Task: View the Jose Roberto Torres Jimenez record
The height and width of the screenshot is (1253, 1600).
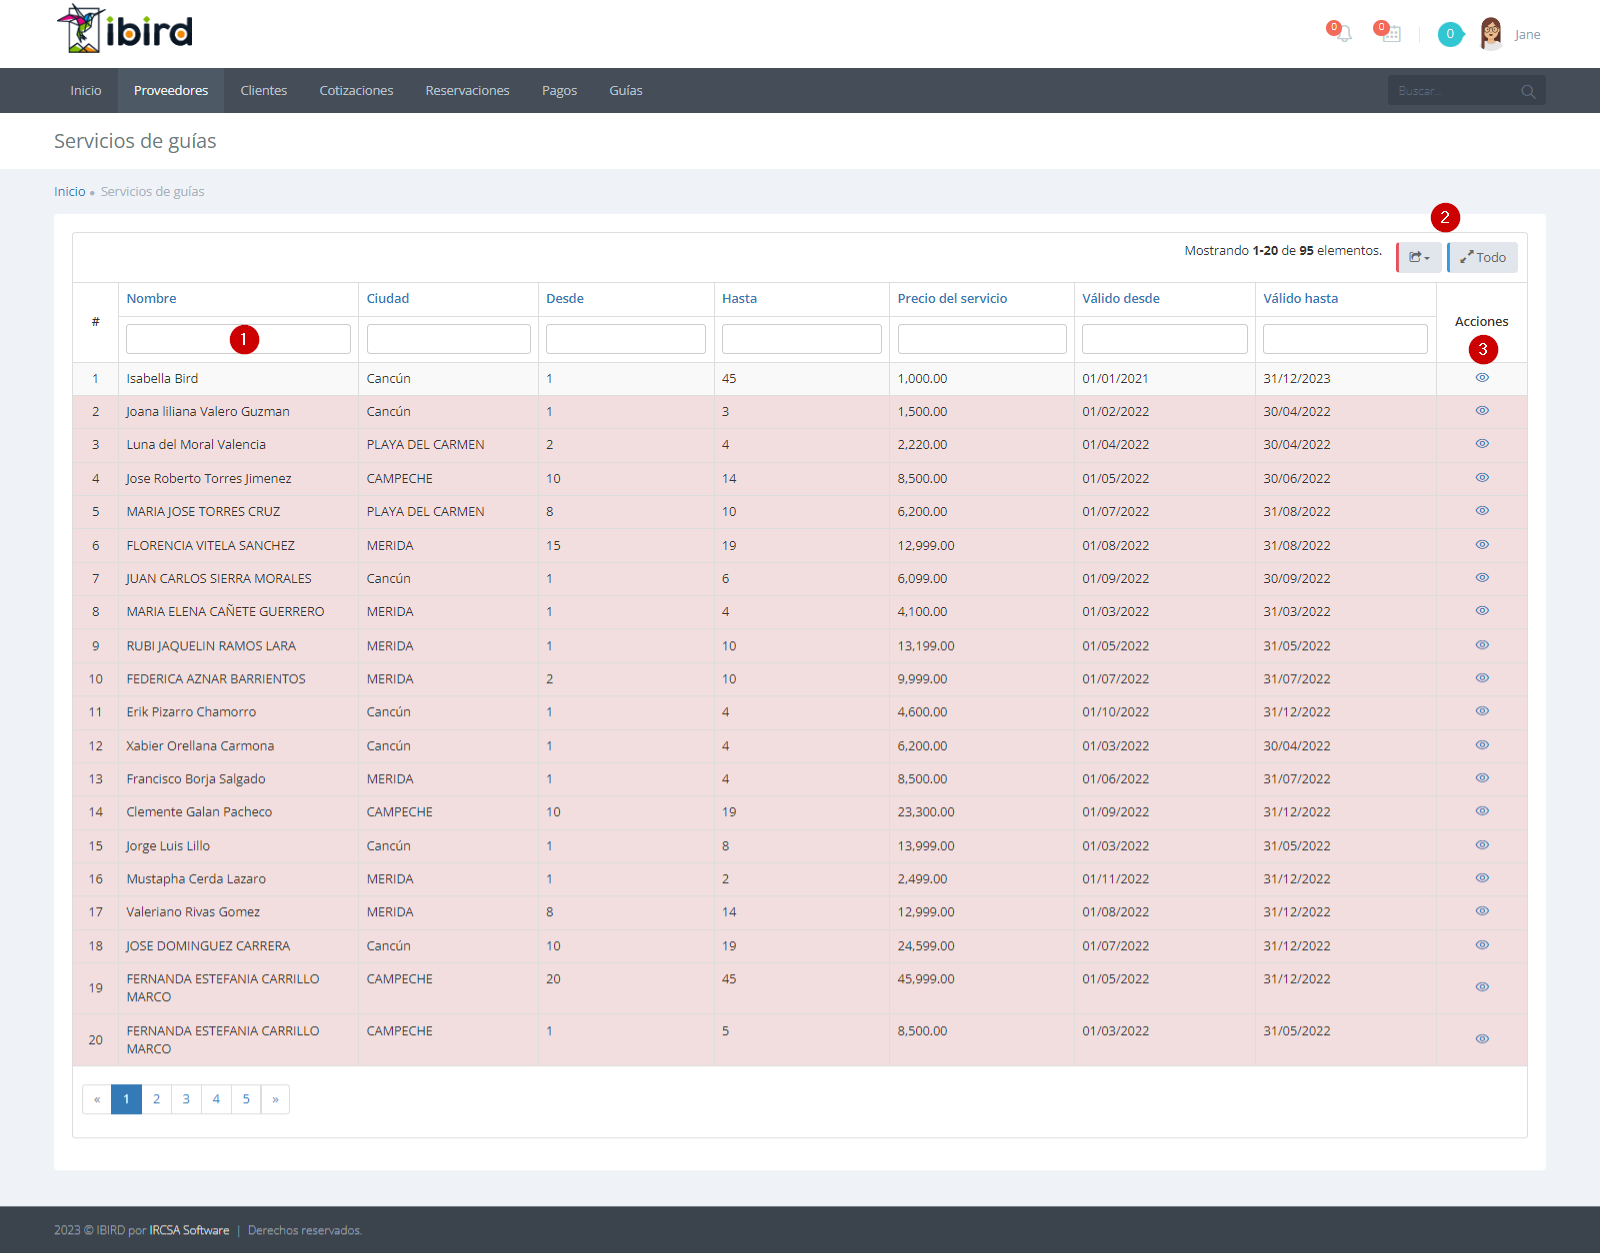Action: click(x=1482, y=478)
